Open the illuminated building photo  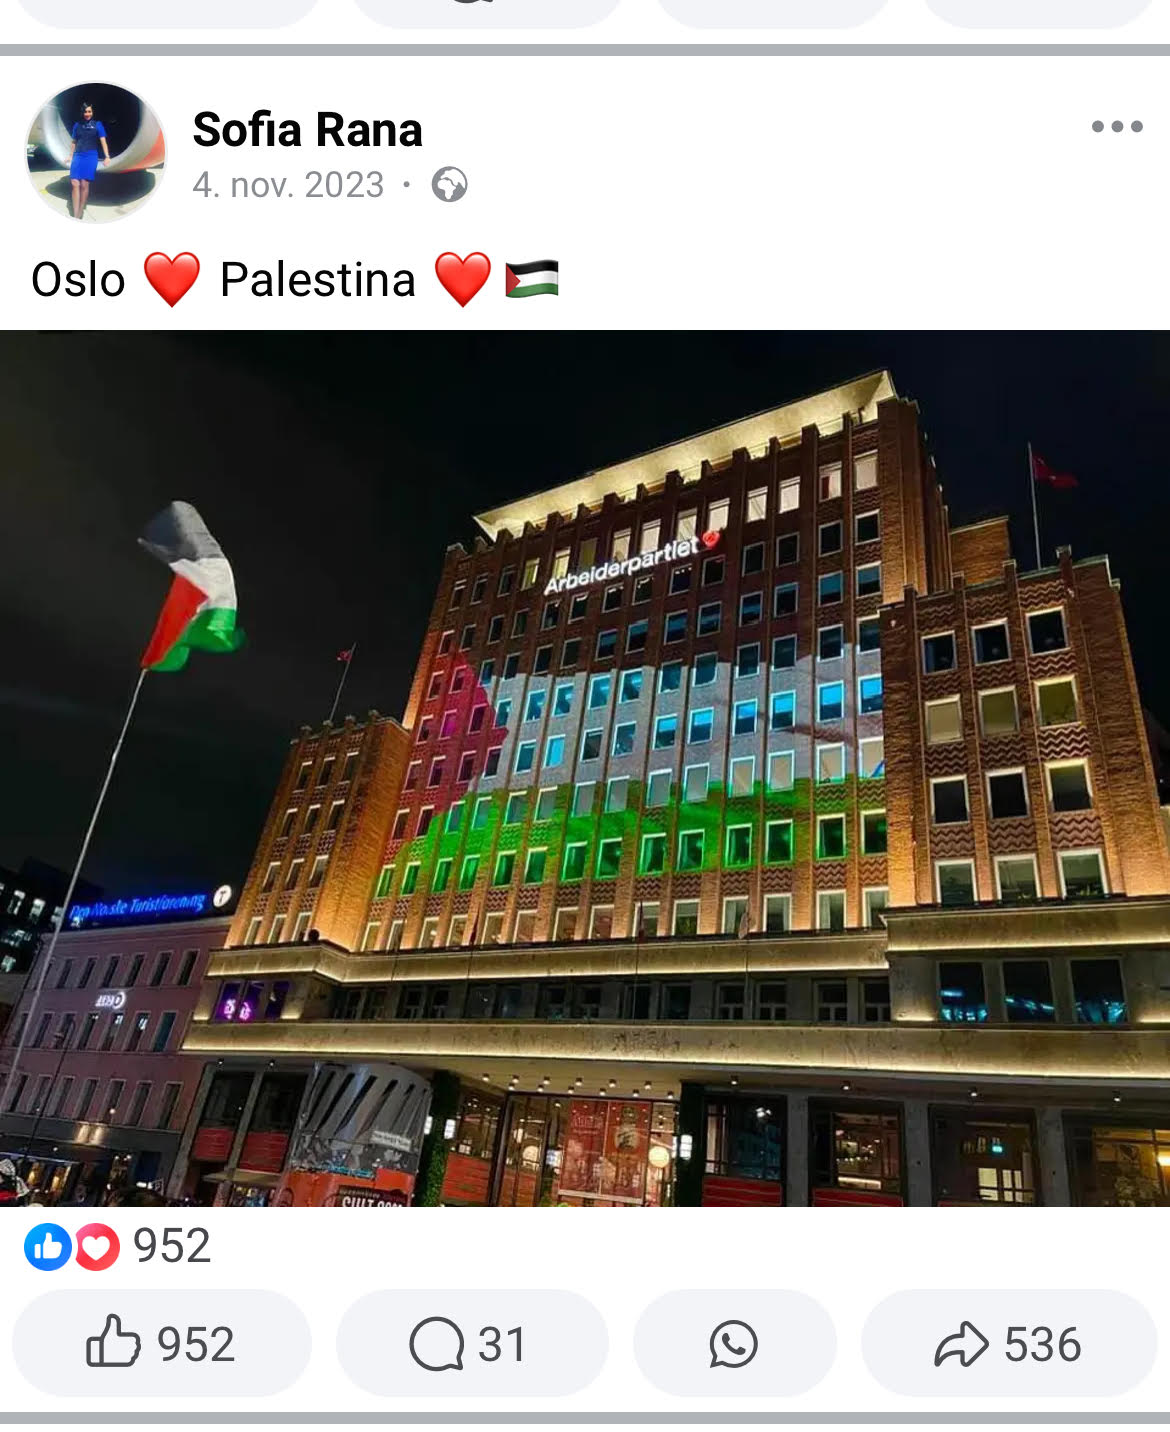coord(585,768)
